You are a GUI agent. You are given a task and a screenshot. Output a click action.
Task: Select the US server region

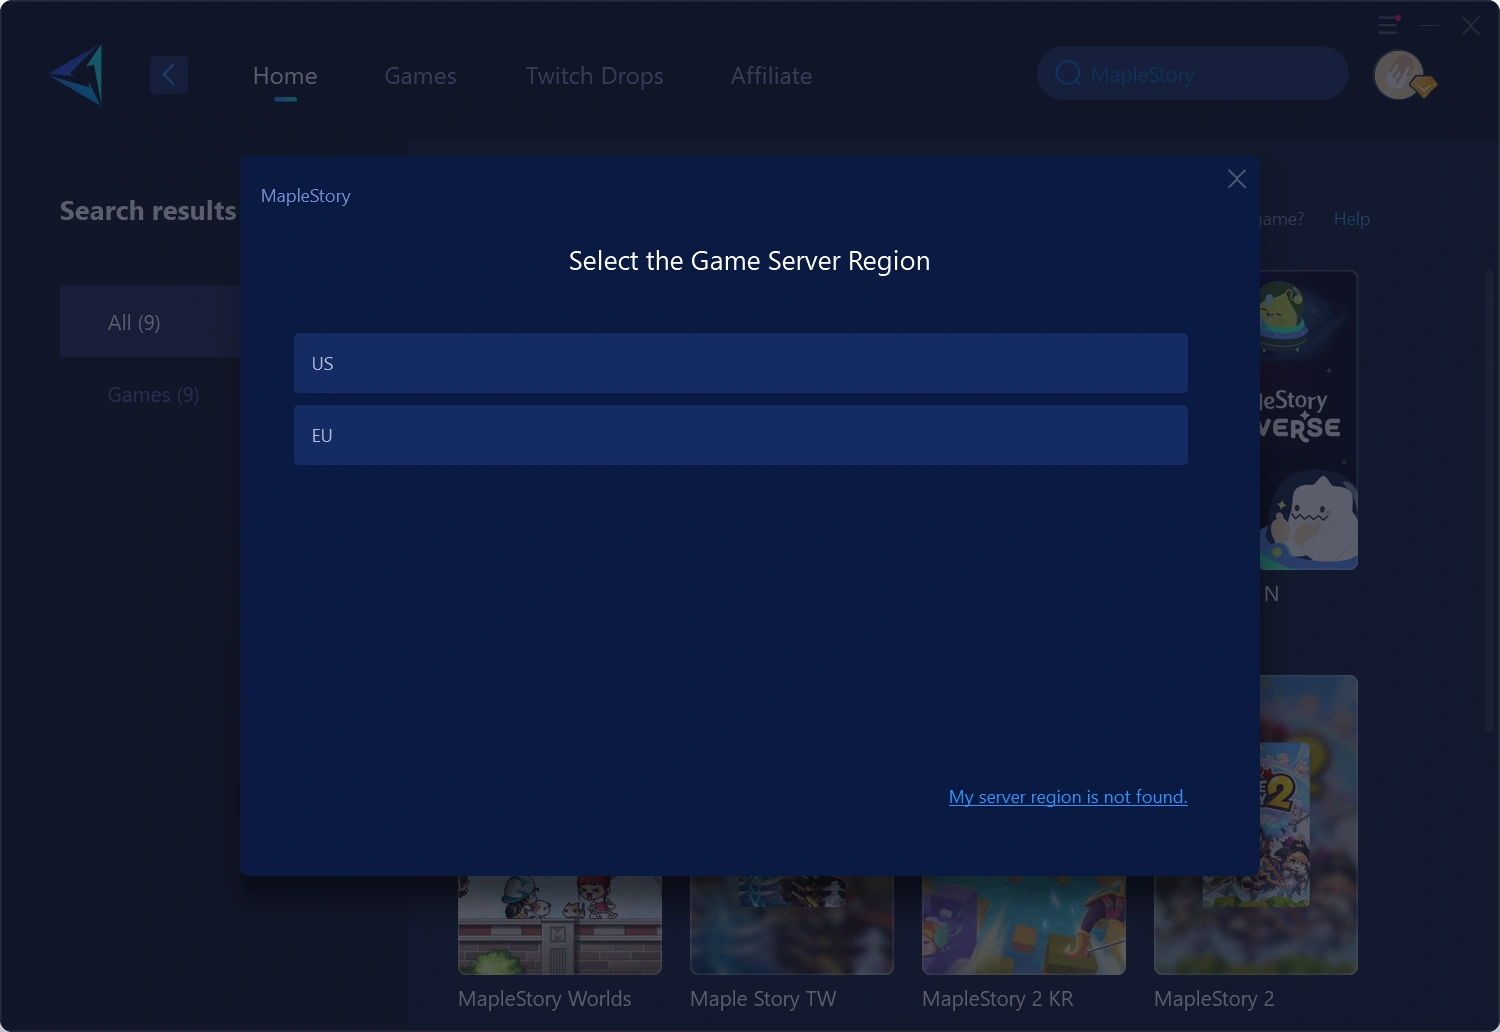(740, 363)
